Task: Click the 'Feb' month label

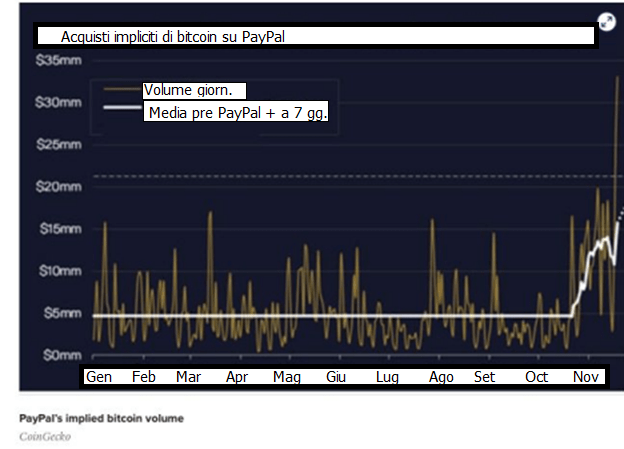Action: (x=144, y=377)
